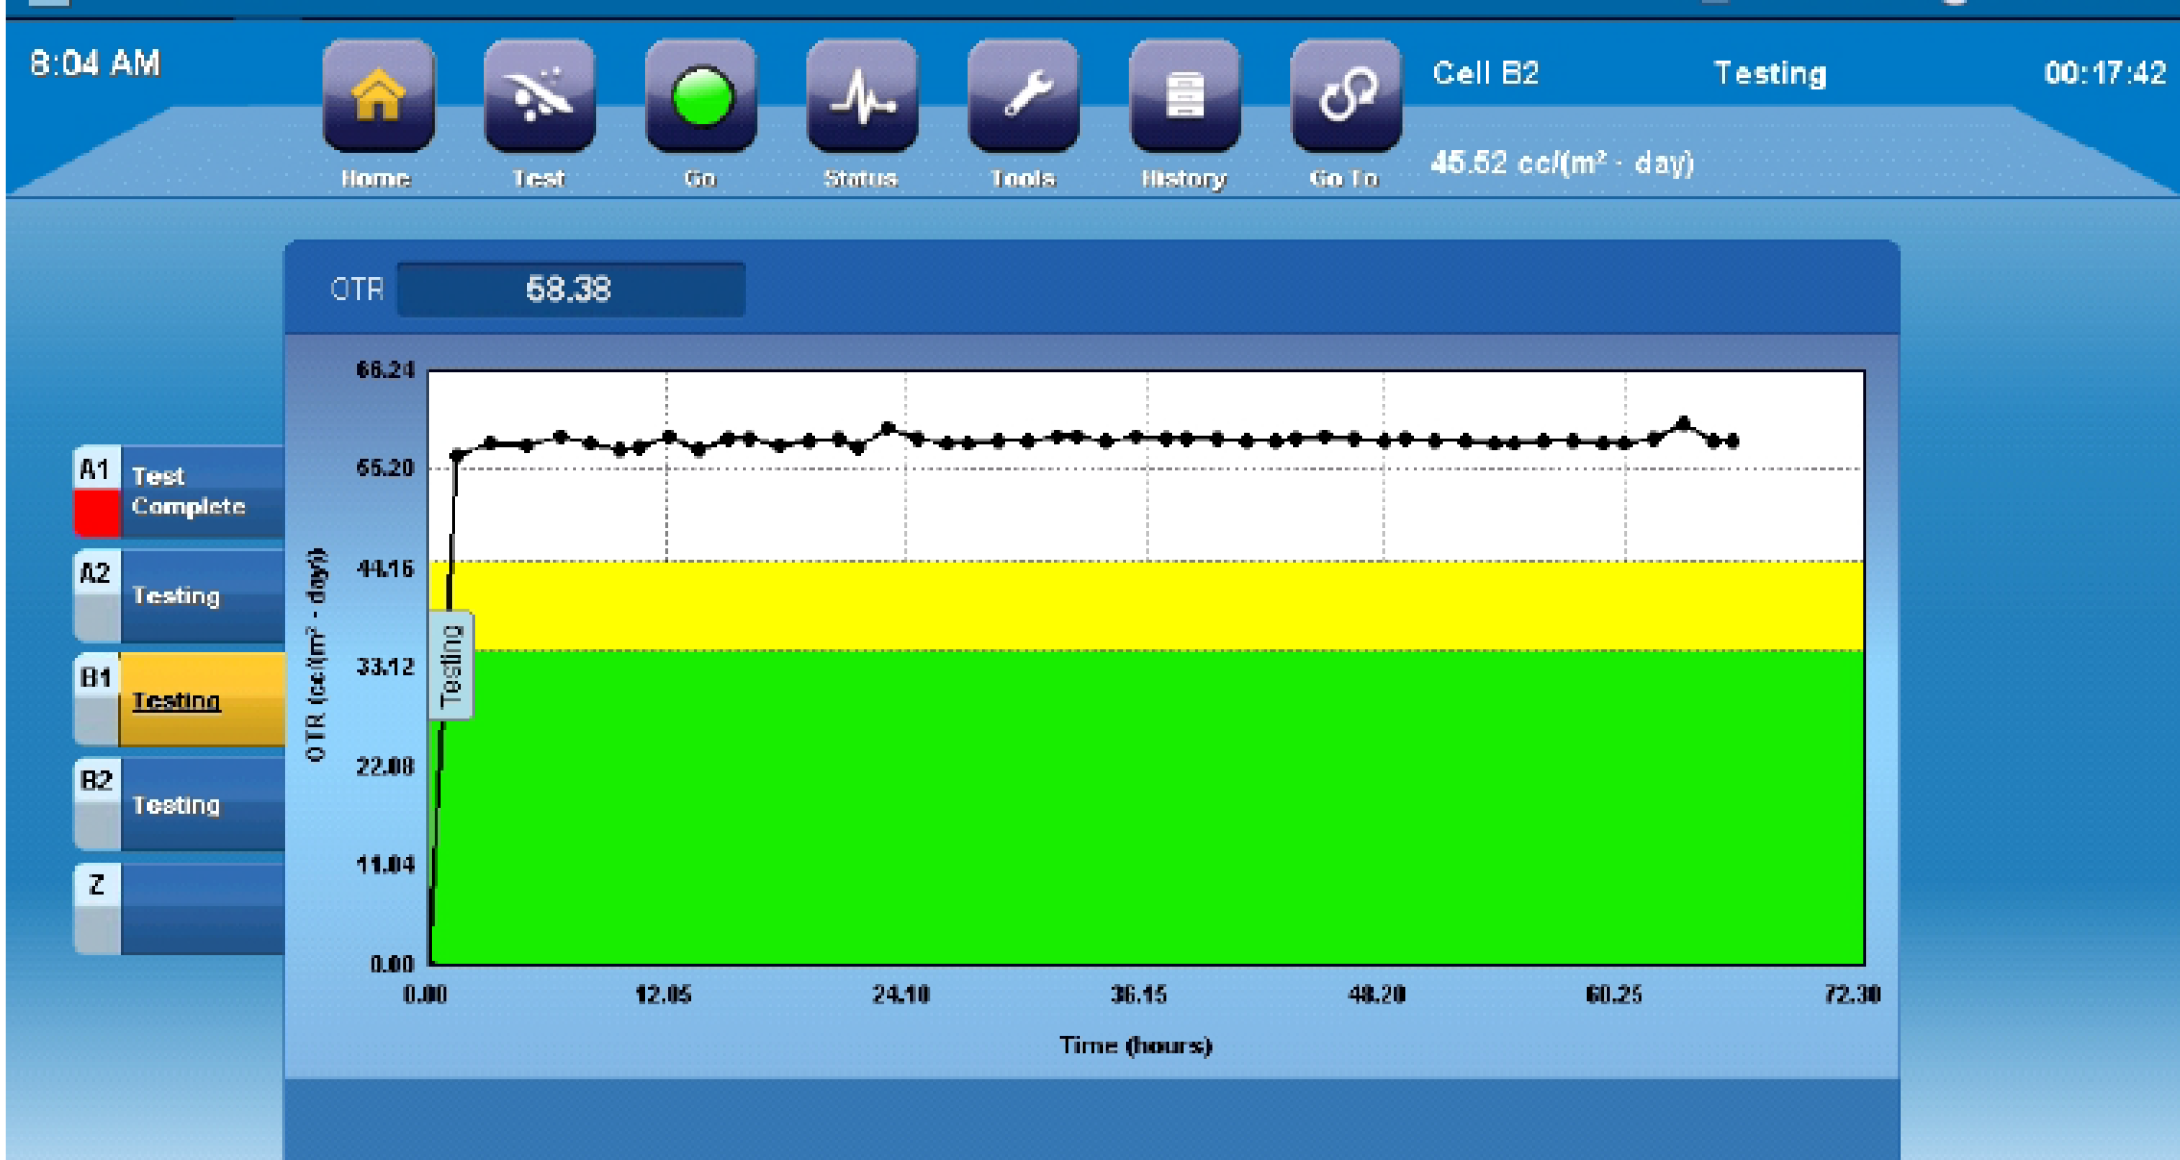Image resolution: width=2180 pixels, height=1160 pixels.
Task: Click the elapsed time 00:17:42 display
Action: click(x=2104, y=73)
